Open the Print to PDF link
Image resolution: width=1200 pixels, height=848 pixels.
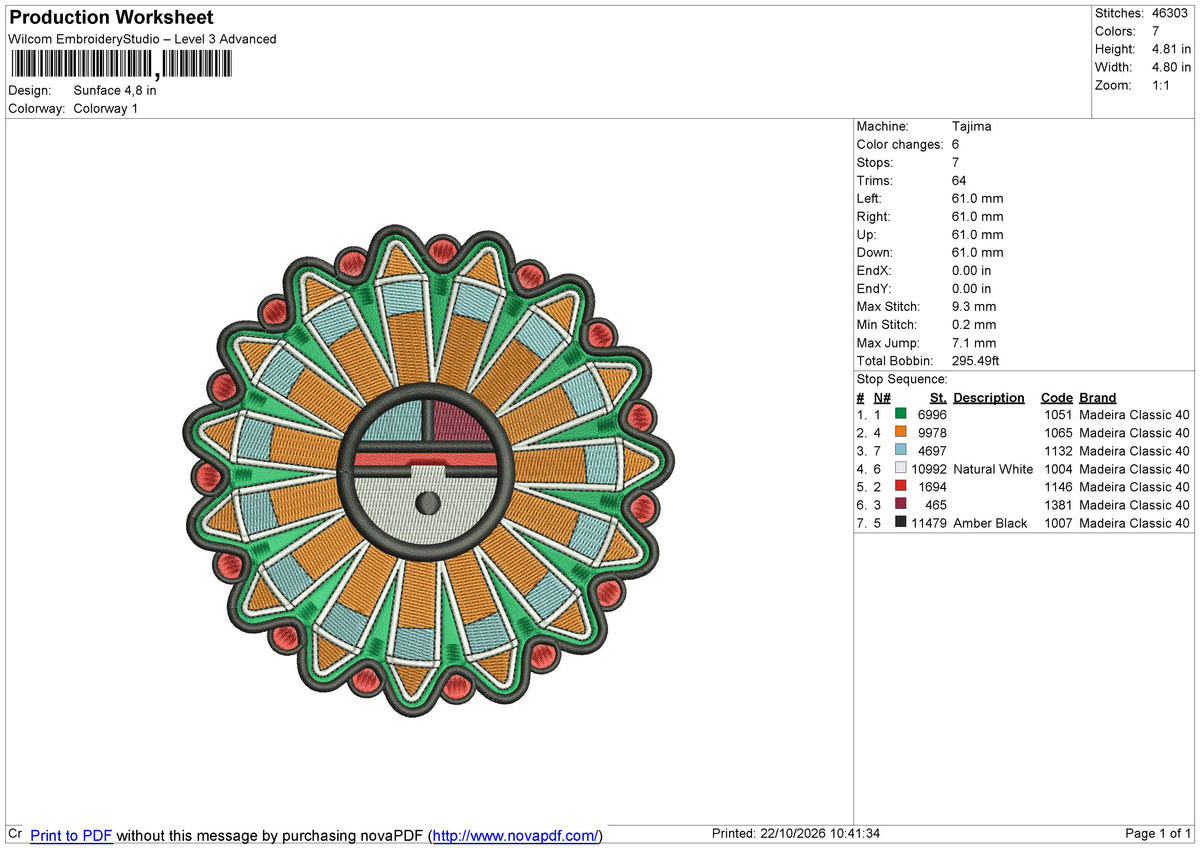point(71,835)
